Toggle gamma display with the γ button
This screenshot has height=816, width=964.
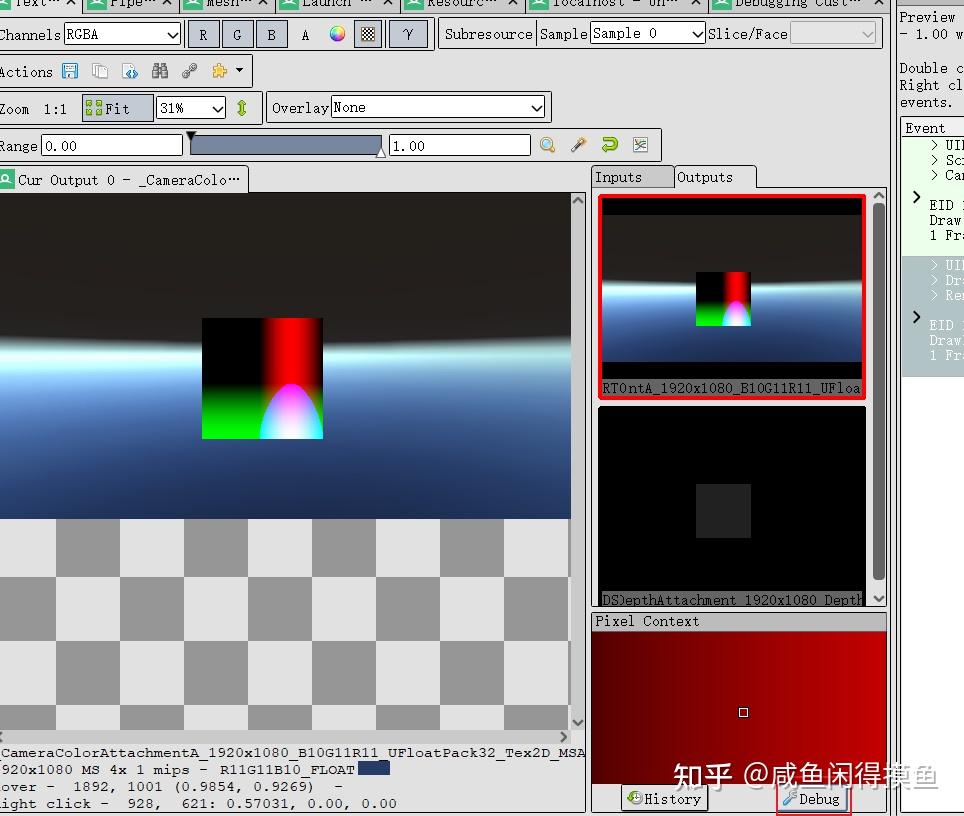tap(409, 33)
